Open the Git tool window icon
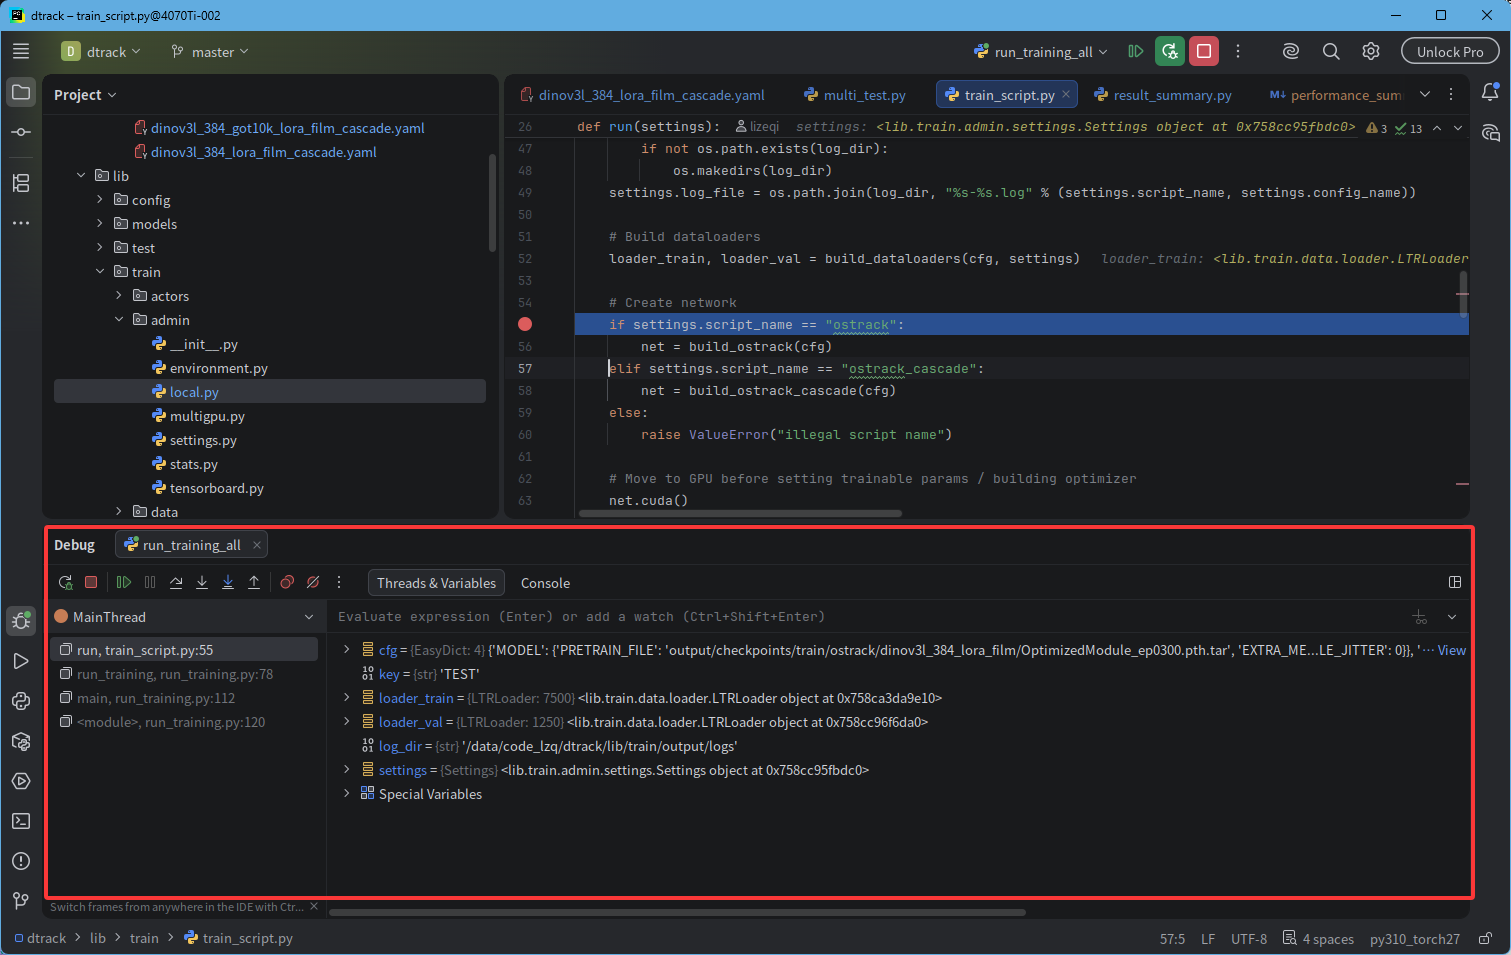1511x955 pixels. tap(21, 901)
